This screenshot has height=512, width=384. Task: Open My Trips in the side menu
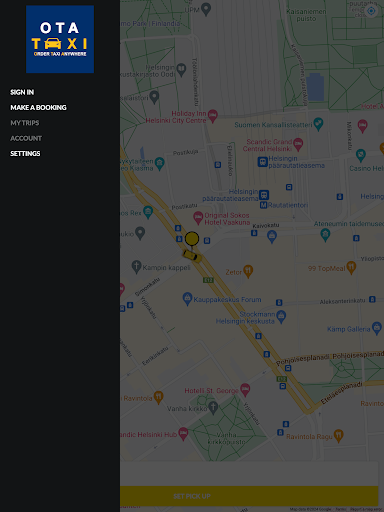click(25, 123)
